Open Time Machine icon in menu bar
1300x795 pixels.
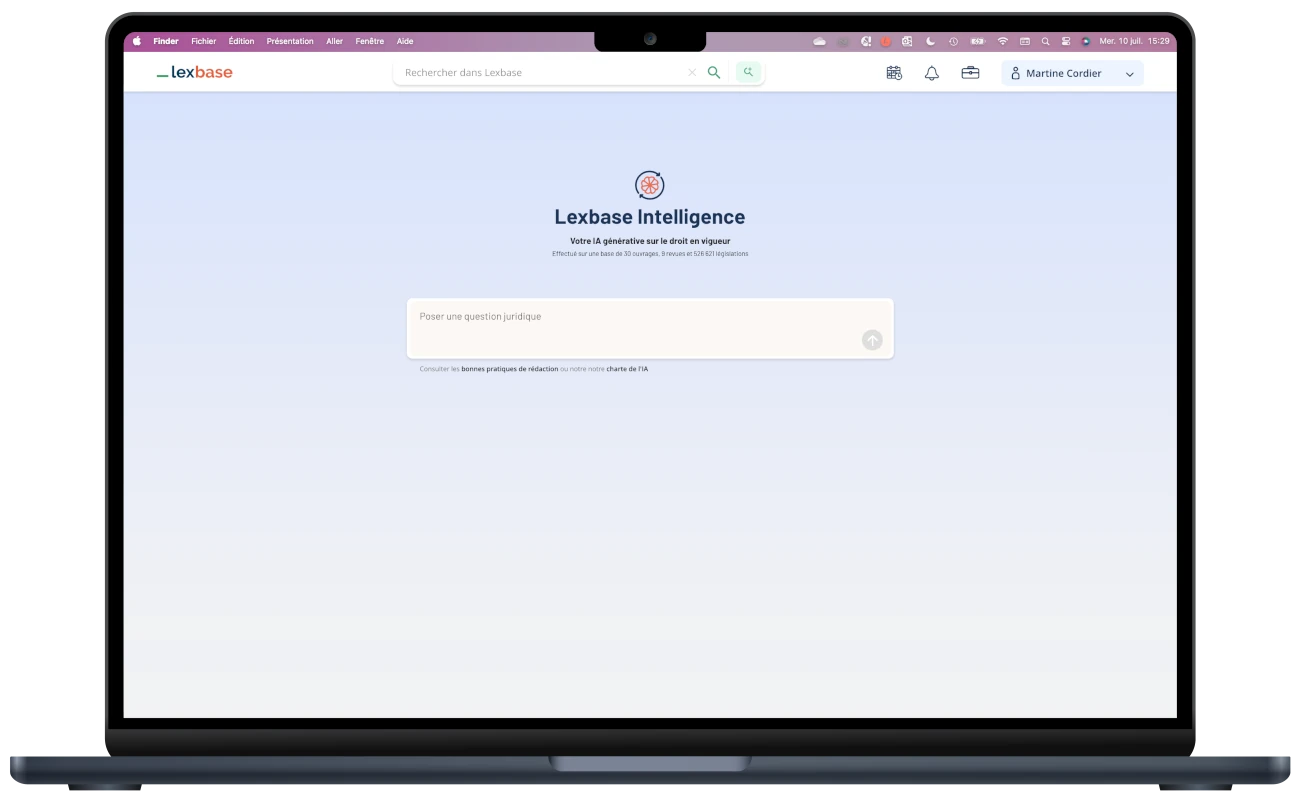(x=953, y=41)
